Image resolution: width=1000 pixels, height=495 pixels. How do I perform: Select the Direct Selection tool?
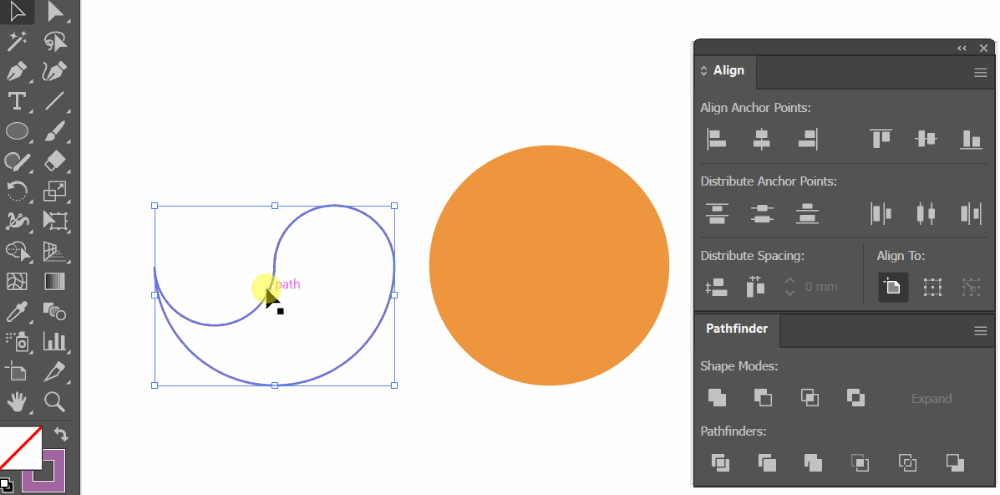coord(55,13)
